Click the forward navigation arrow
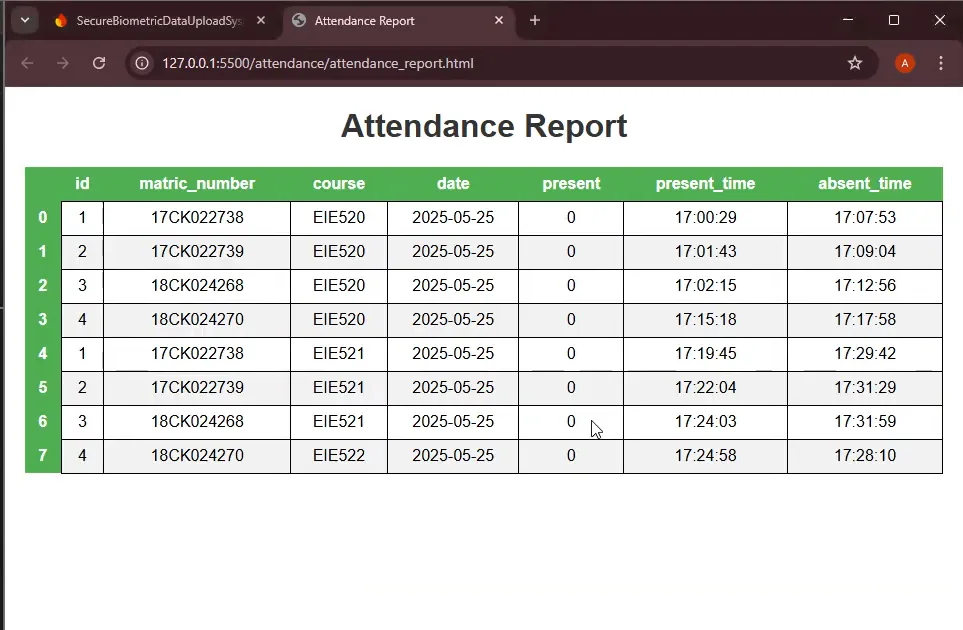 click(62, 63)
